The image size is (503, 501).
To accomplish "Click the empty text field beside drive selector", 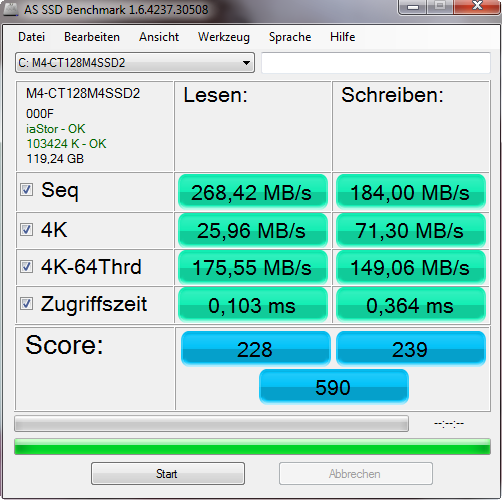I will coord(376,63).
